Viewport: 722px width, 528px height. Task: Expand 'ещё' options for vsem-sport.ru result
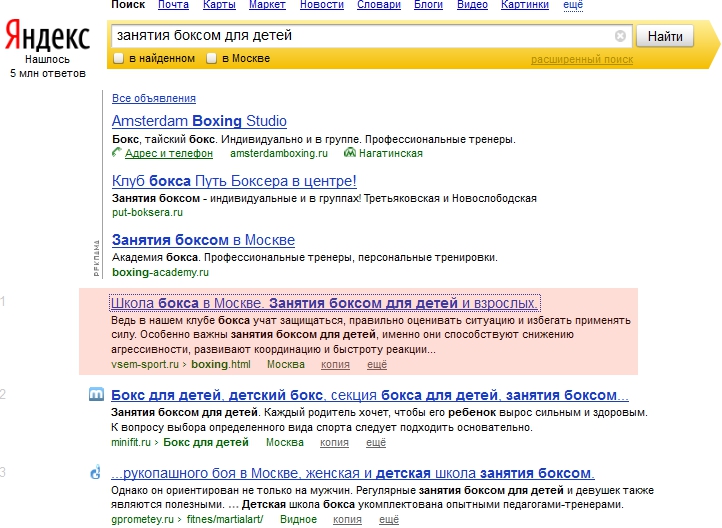click(377, 365)
